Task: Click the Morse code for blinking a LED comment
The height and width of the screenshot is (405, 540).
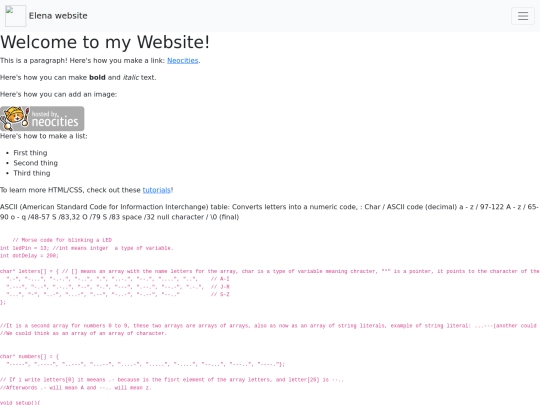Action: click(62, 240)
